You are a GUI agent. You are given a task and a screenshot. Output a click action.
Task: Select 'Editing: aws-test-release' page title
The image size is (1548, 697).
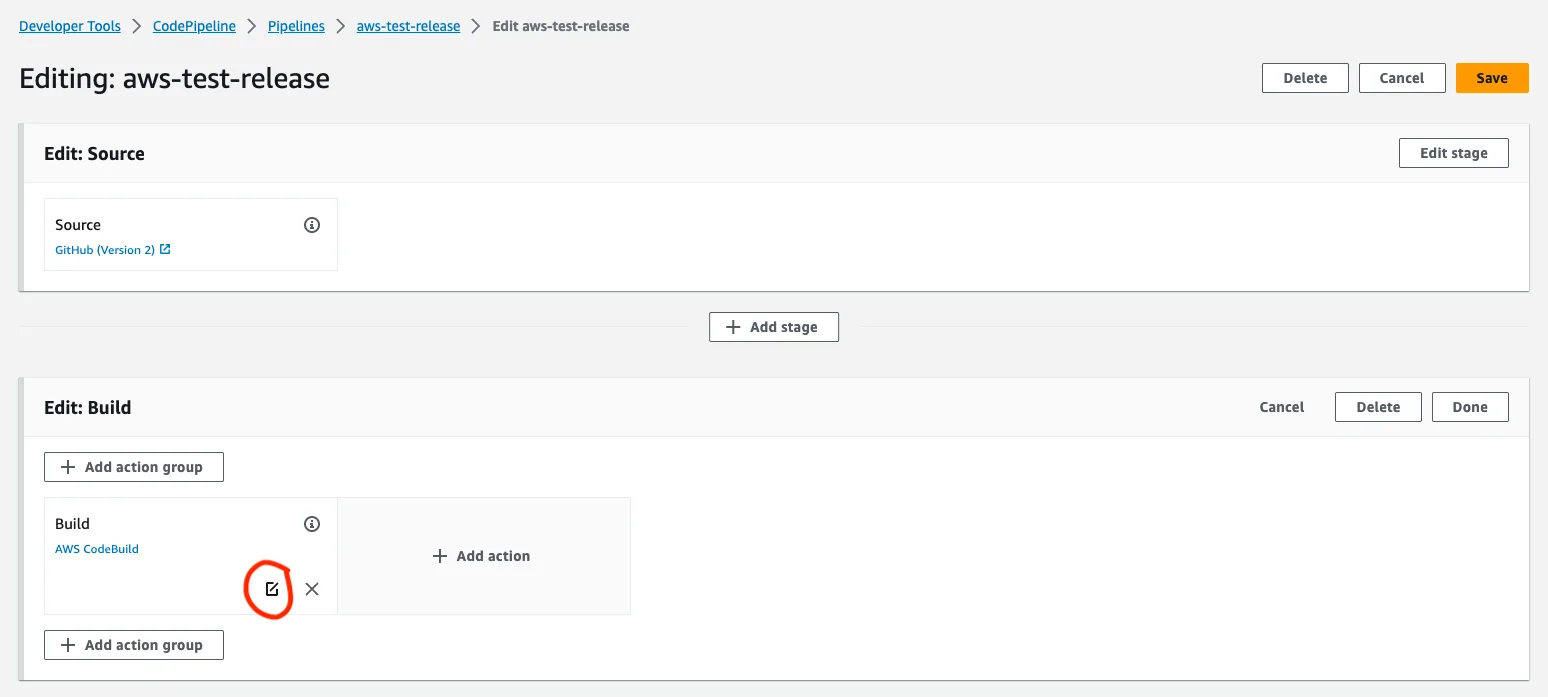coord(175,79)
